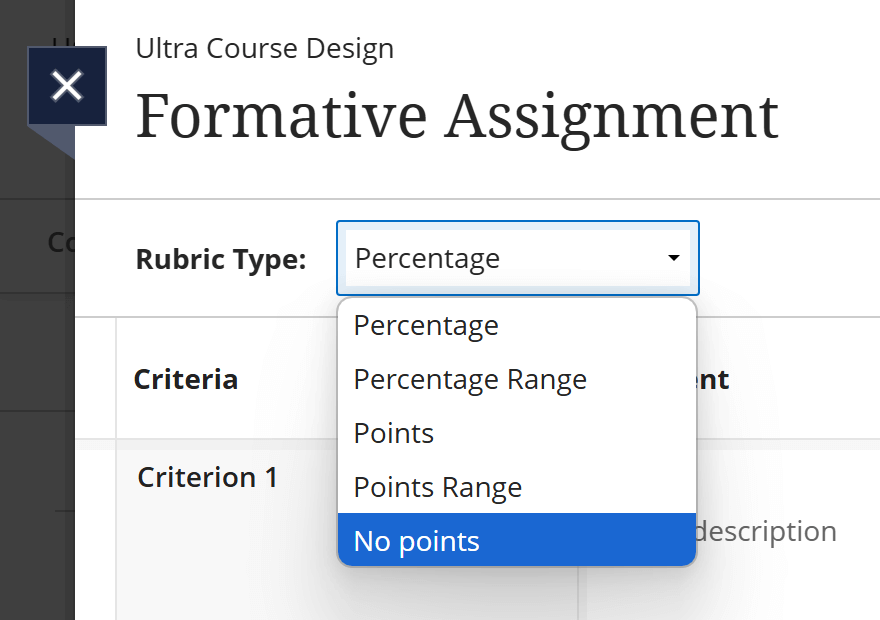Select Percentage in the open dropdown
Image resolution: width=880 pixels, height=620 pixels.
pyautogui.click(x=426, y=325)
